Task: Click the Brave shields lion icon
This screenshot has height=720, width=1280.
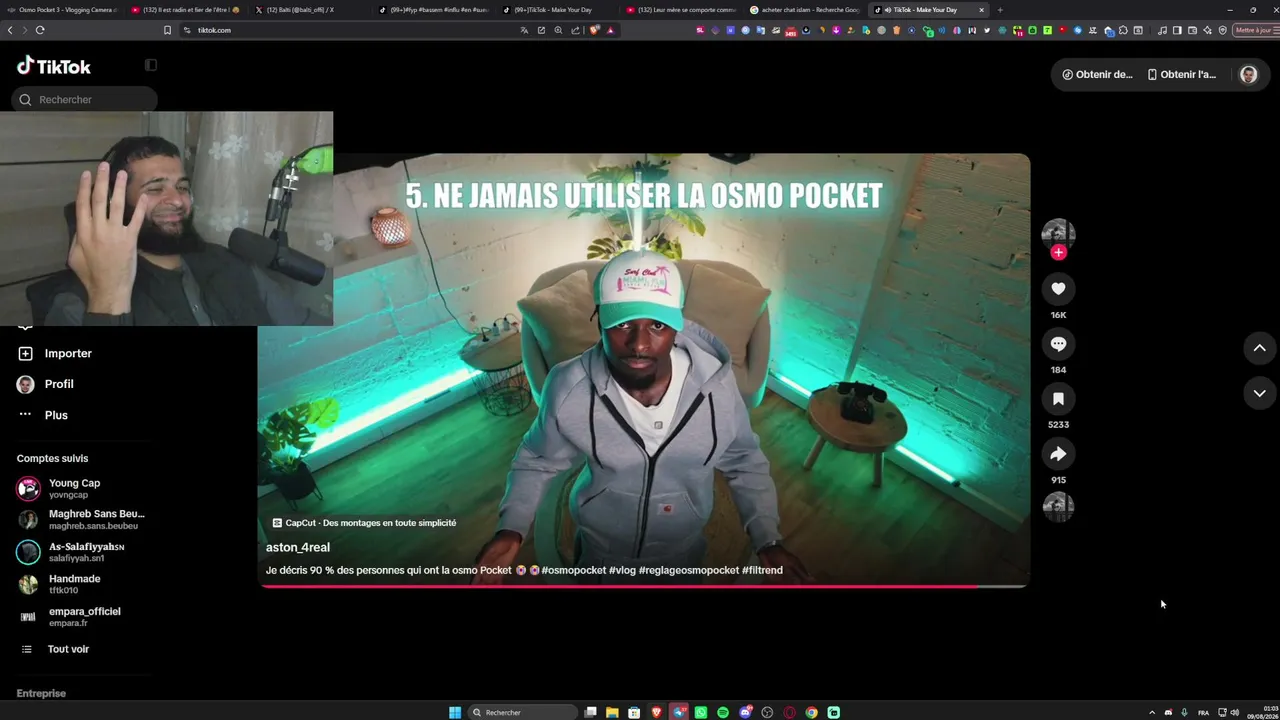Action: pyautogui.click(x=595, y=30)
